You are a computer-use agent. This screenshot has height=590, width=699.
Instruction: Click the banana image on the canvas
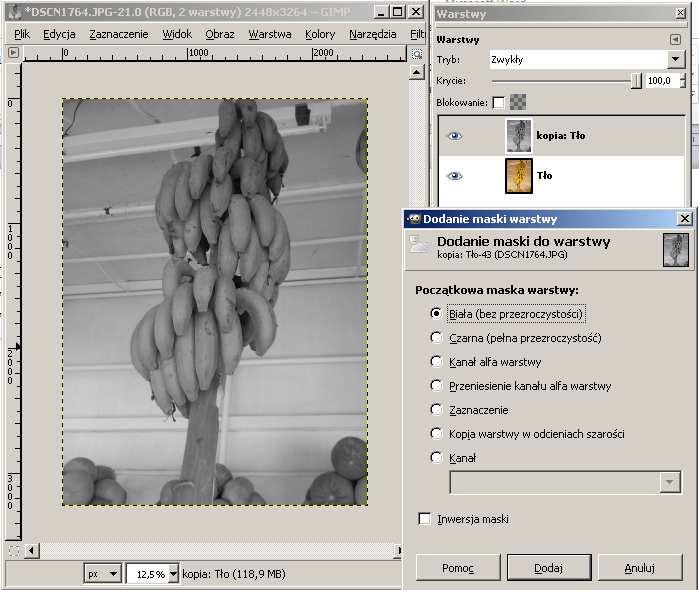coord(215,302)
